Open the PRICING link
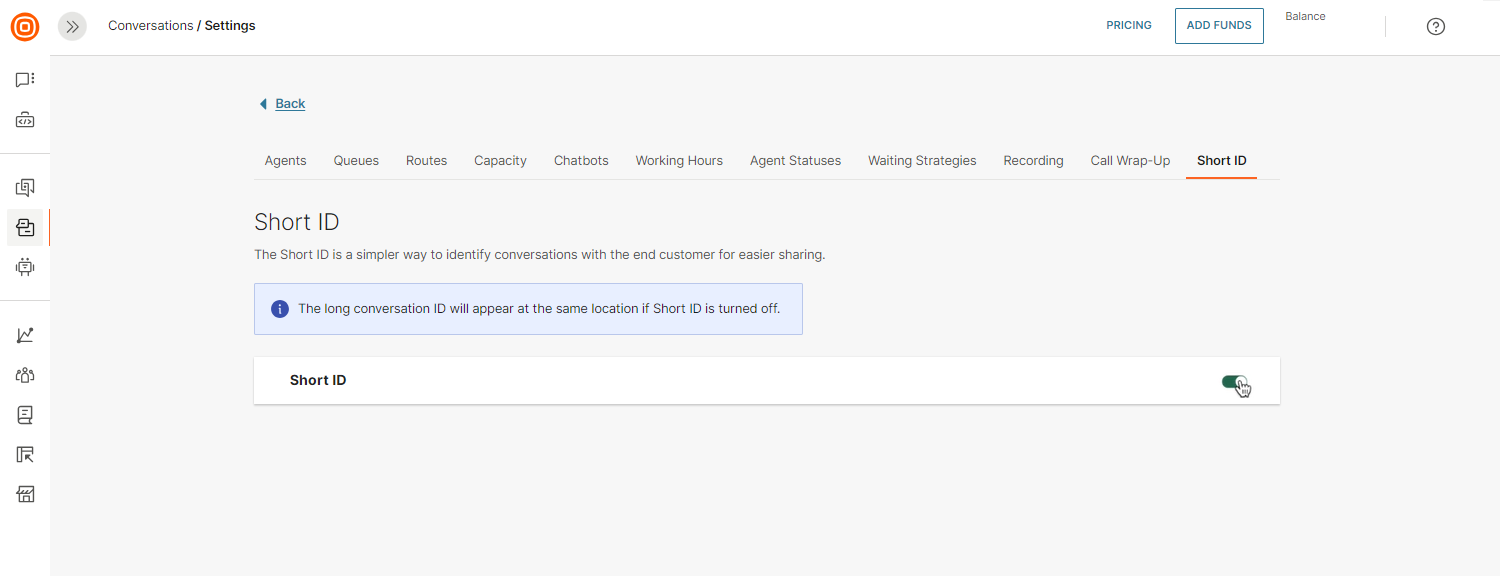Viewport: 1500px width, 576px height. (x=1129, y=26)
